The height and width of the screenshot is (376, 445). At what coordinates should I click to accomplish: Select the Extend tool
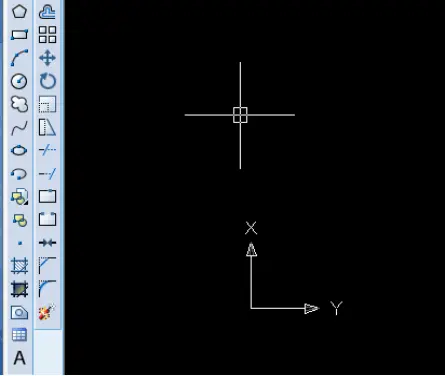(x=47, y=174)
